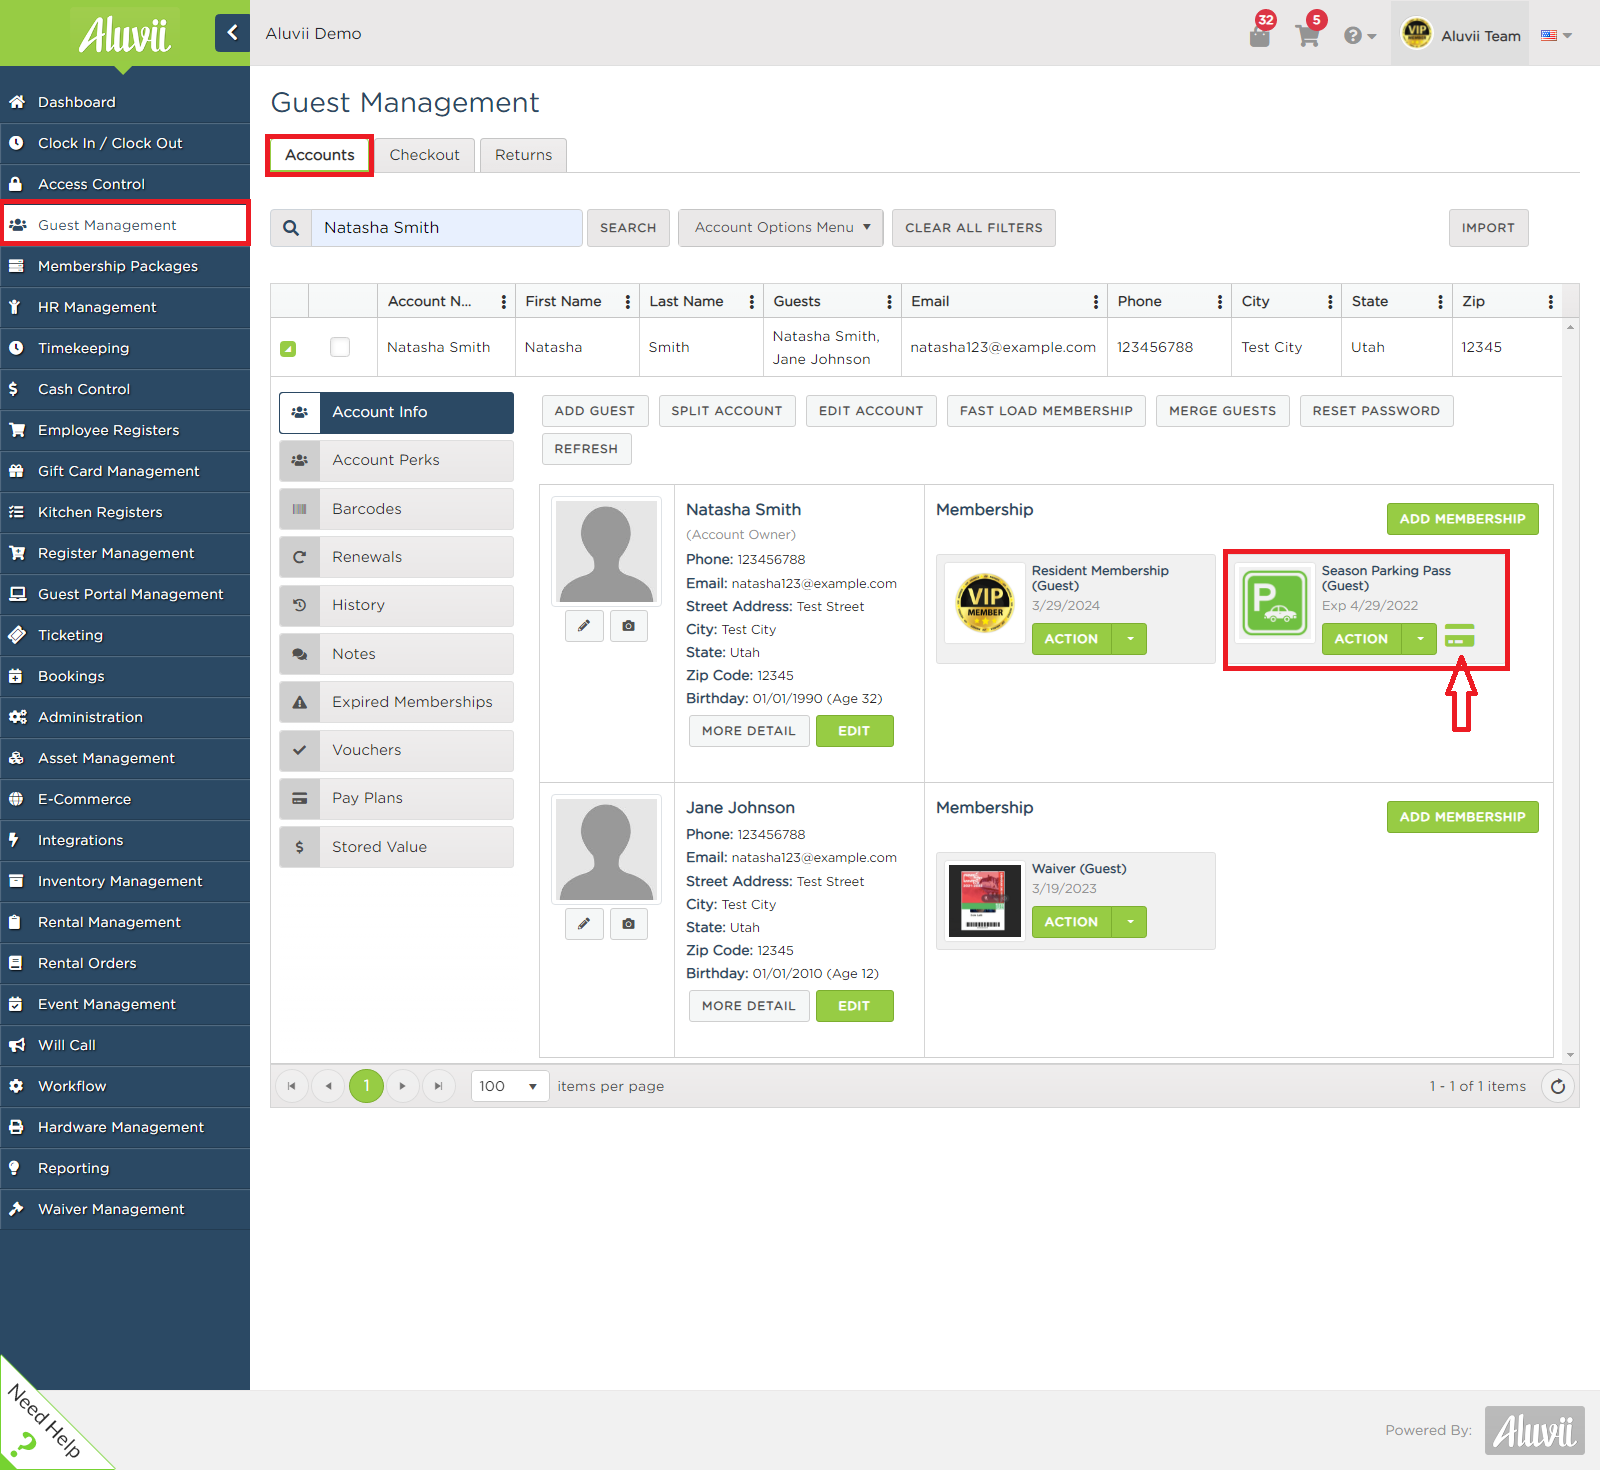
Task: Add a membership for Jane Johnson
Action: (1462, 817)
